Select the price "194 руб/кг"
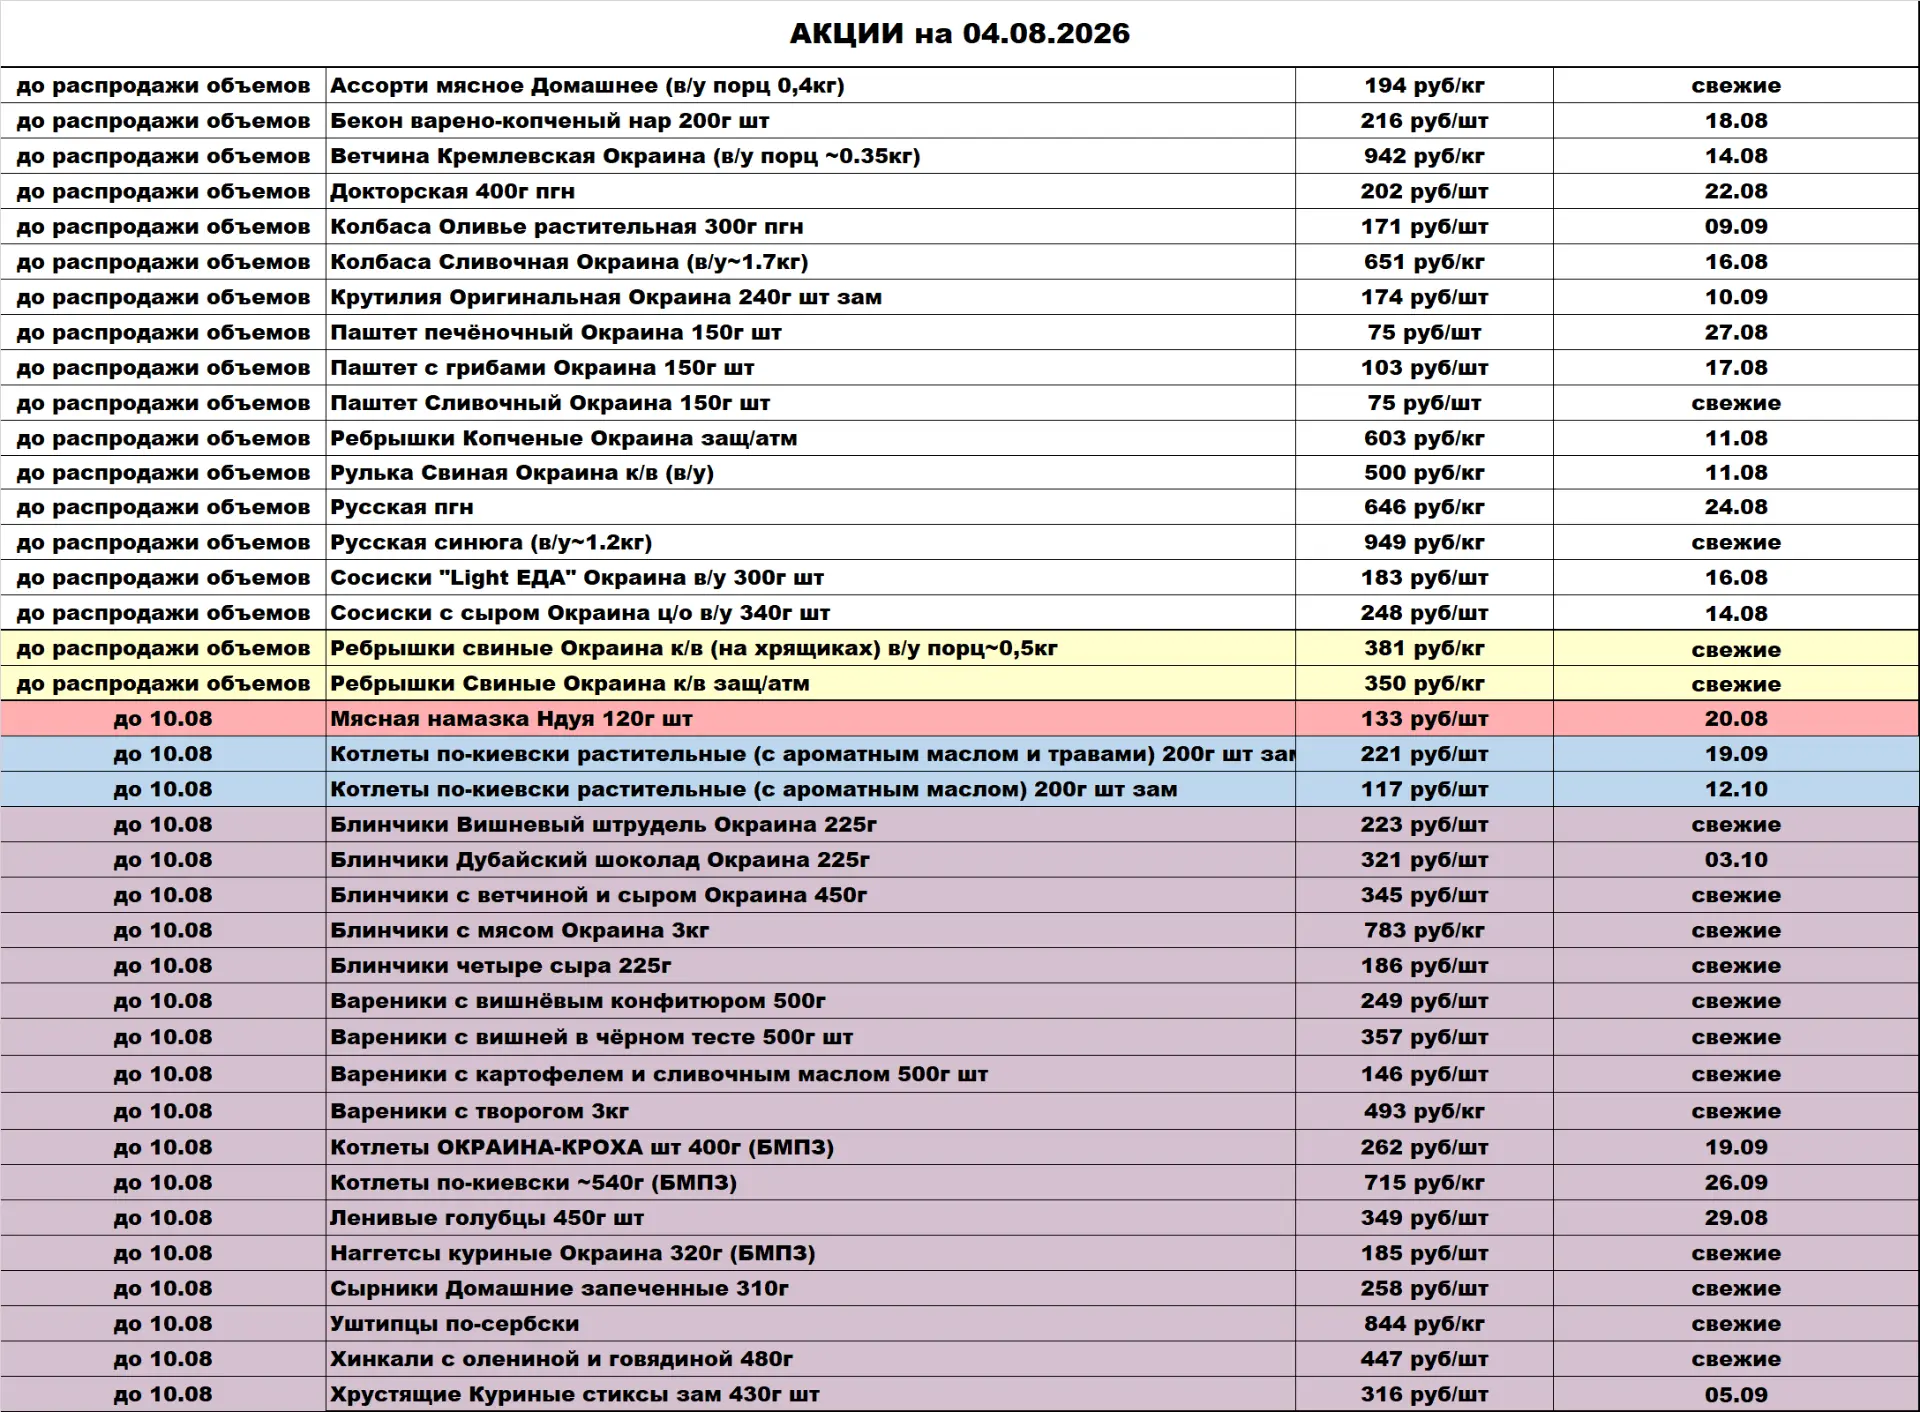This screenshot has width=1920, height=1412. pyautogui.click(x=1424, y=86)
